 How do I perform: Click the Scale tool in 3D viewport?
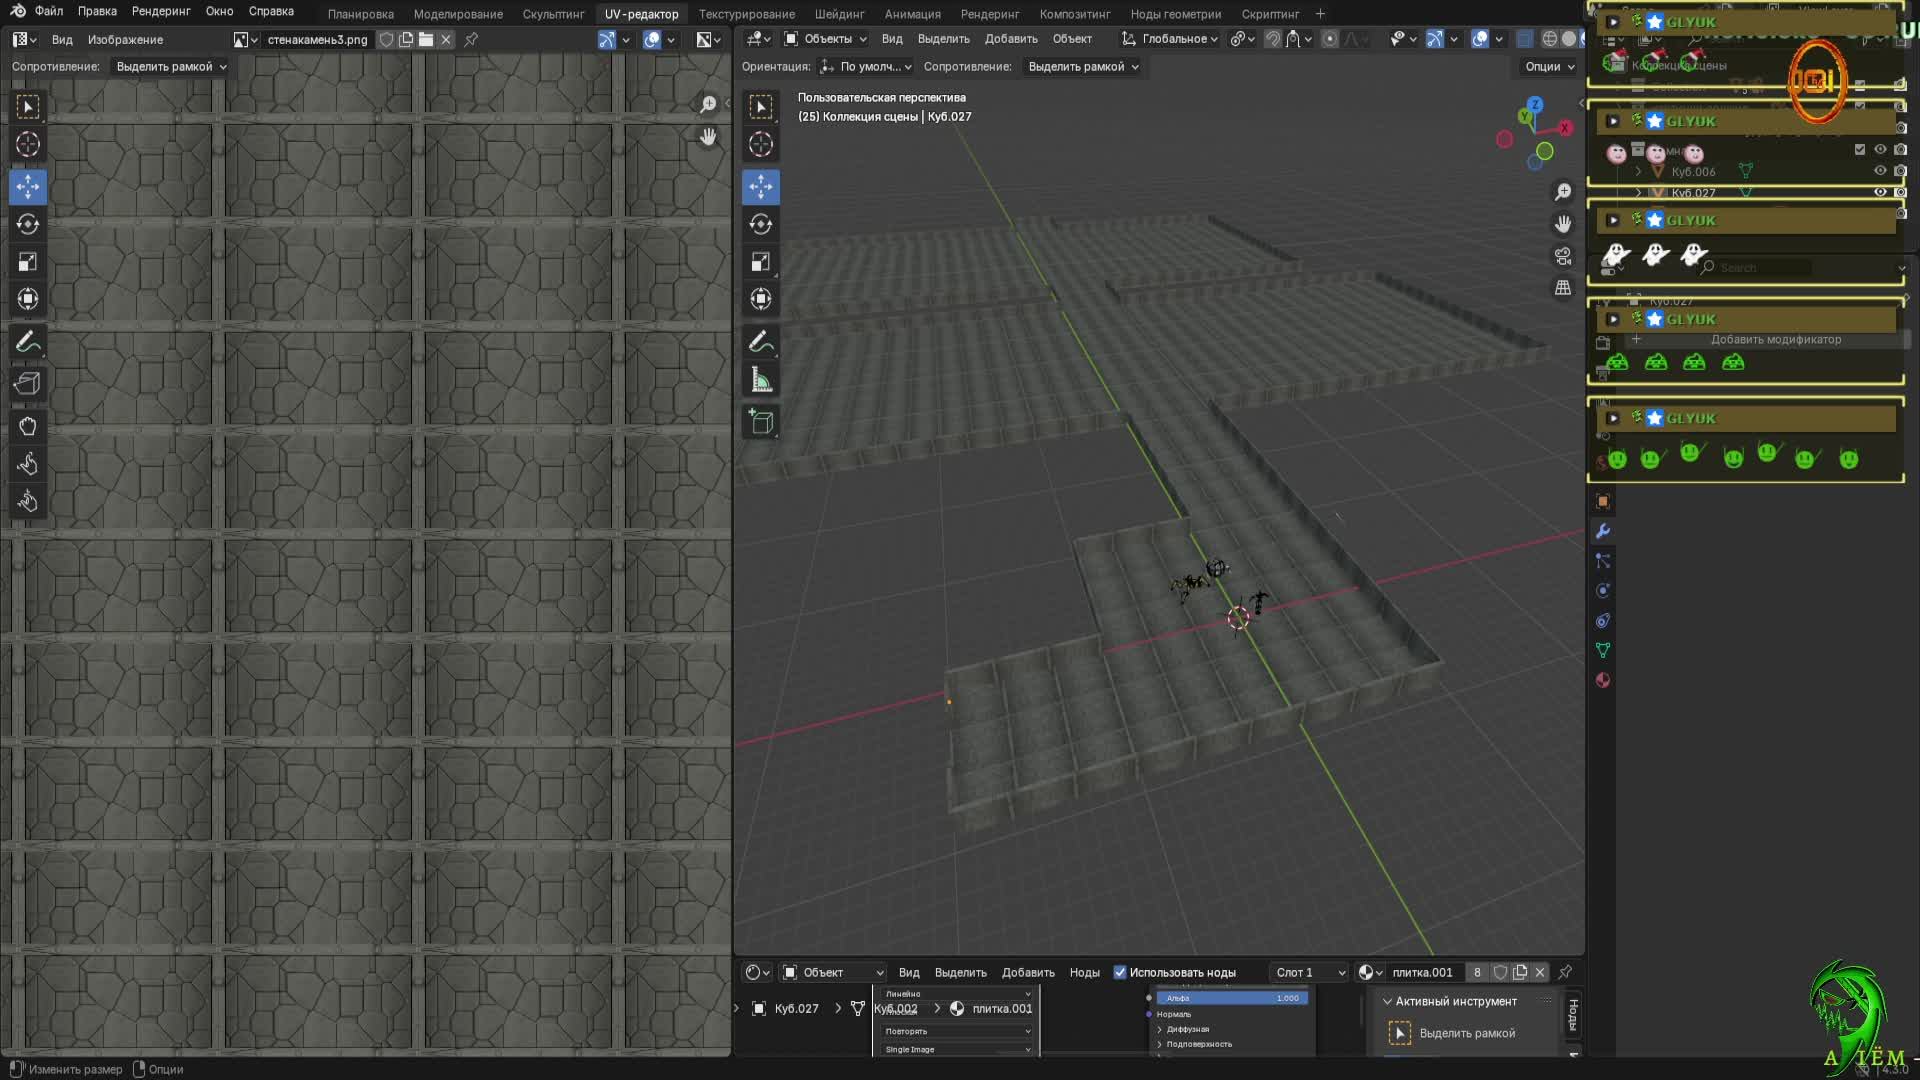click(x=761, y=262)
